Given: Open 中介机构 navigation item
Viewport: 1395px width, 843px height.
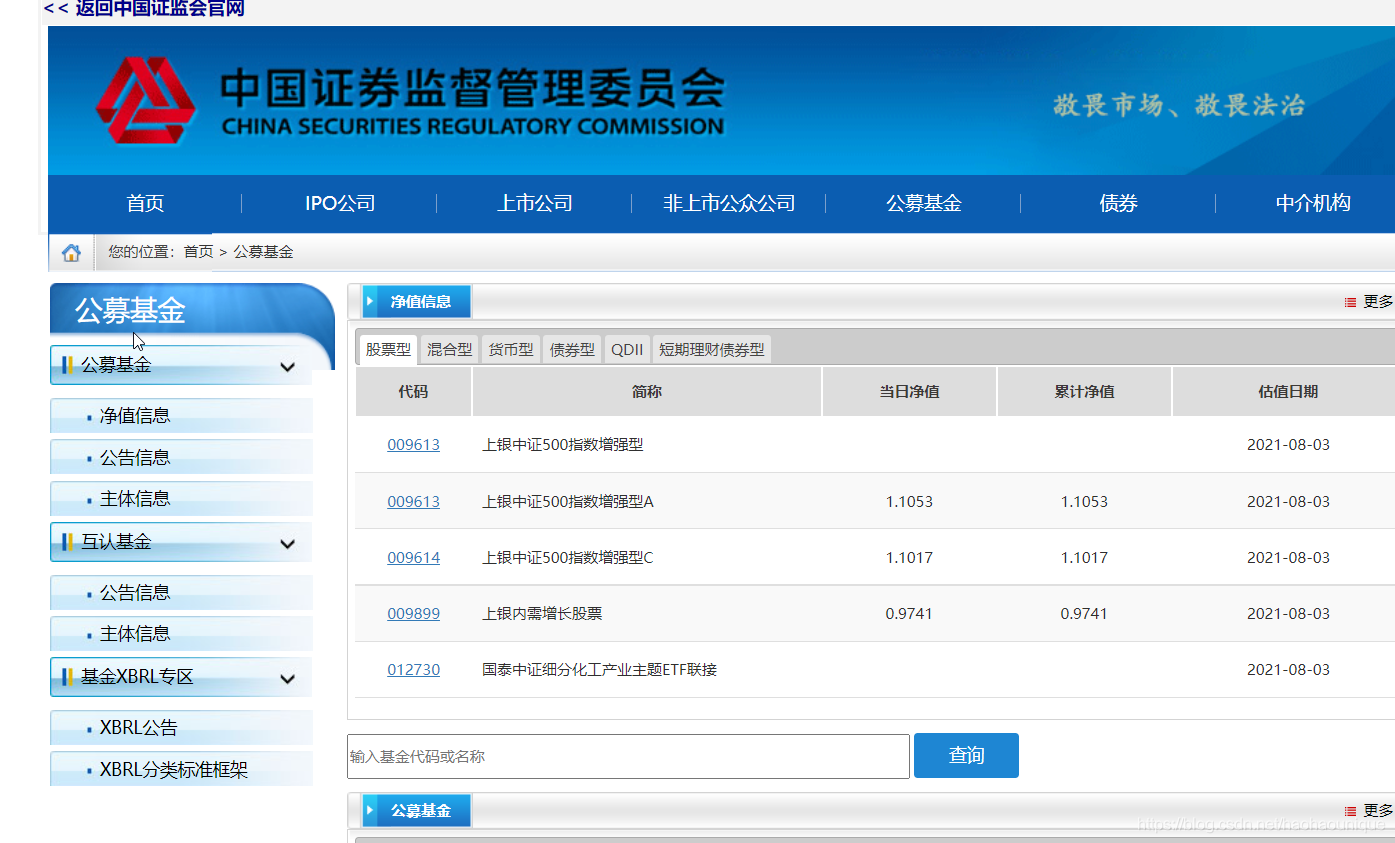Looking at the screenshot, I should [1313, 204].
